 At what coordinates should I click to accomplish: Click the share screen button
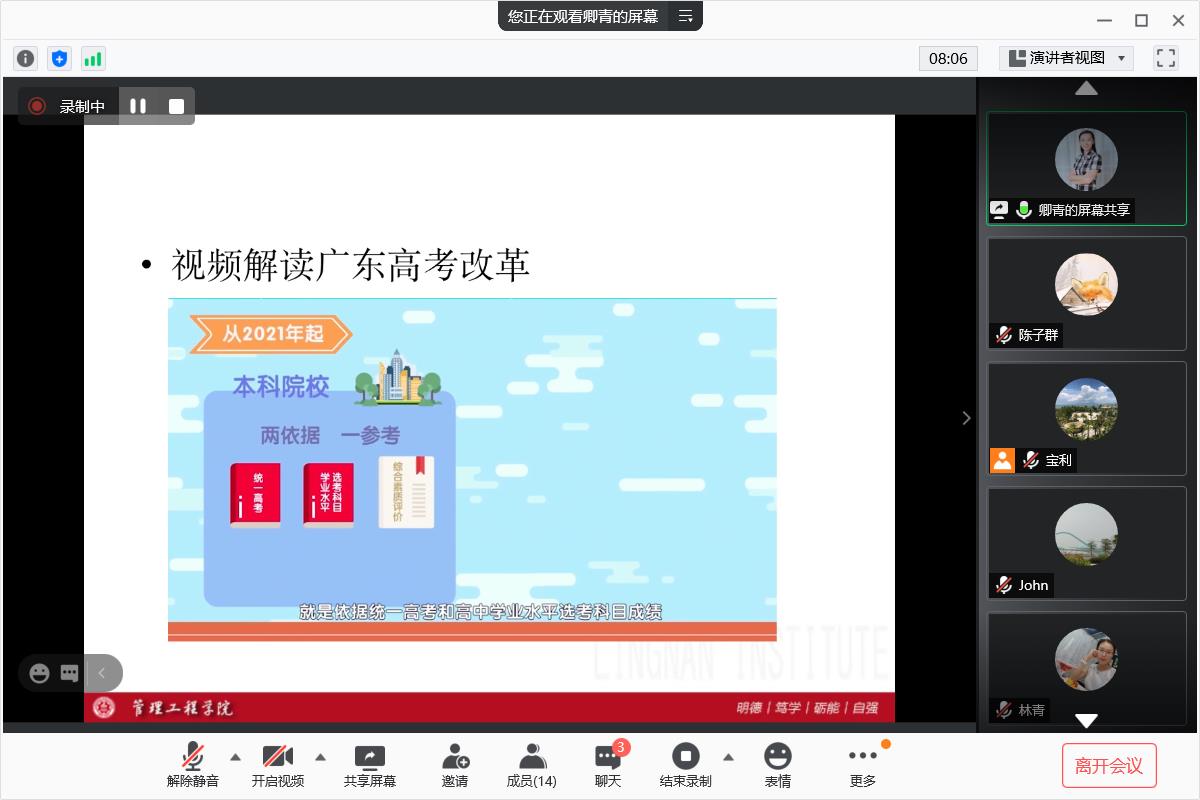coord(369,765)
